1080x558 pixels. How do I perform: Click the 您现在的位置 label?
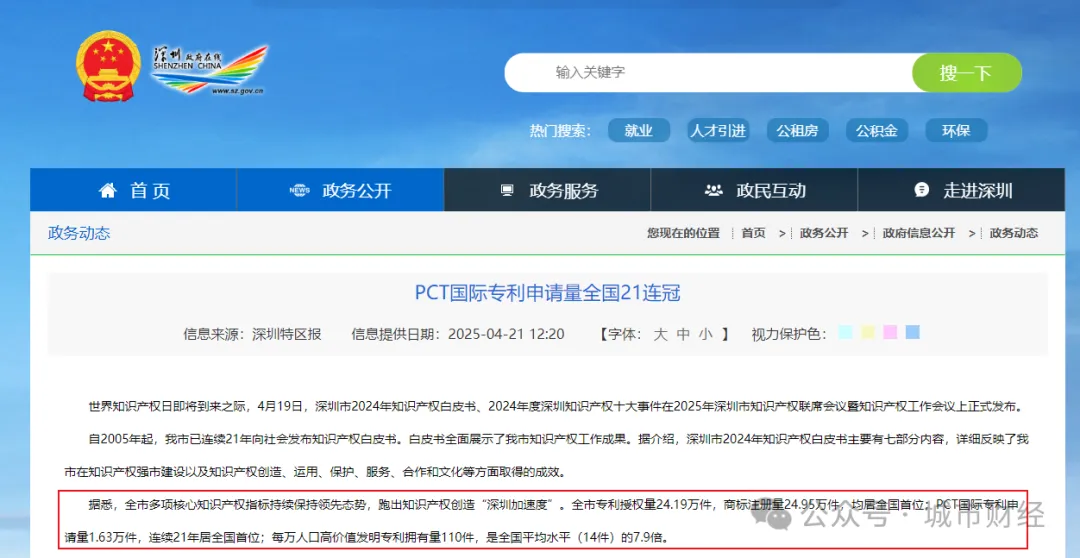pos(683,233)
